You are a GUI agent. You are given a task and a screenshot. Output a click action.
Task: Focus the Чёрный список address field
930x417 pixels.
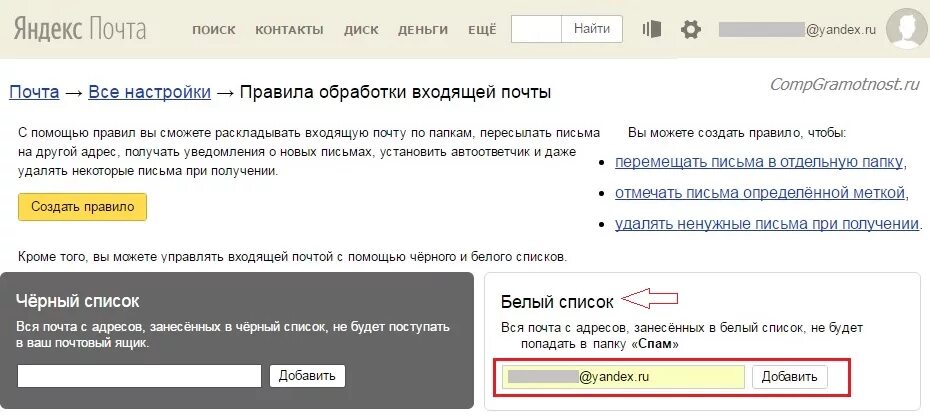(x=139, y=376)
